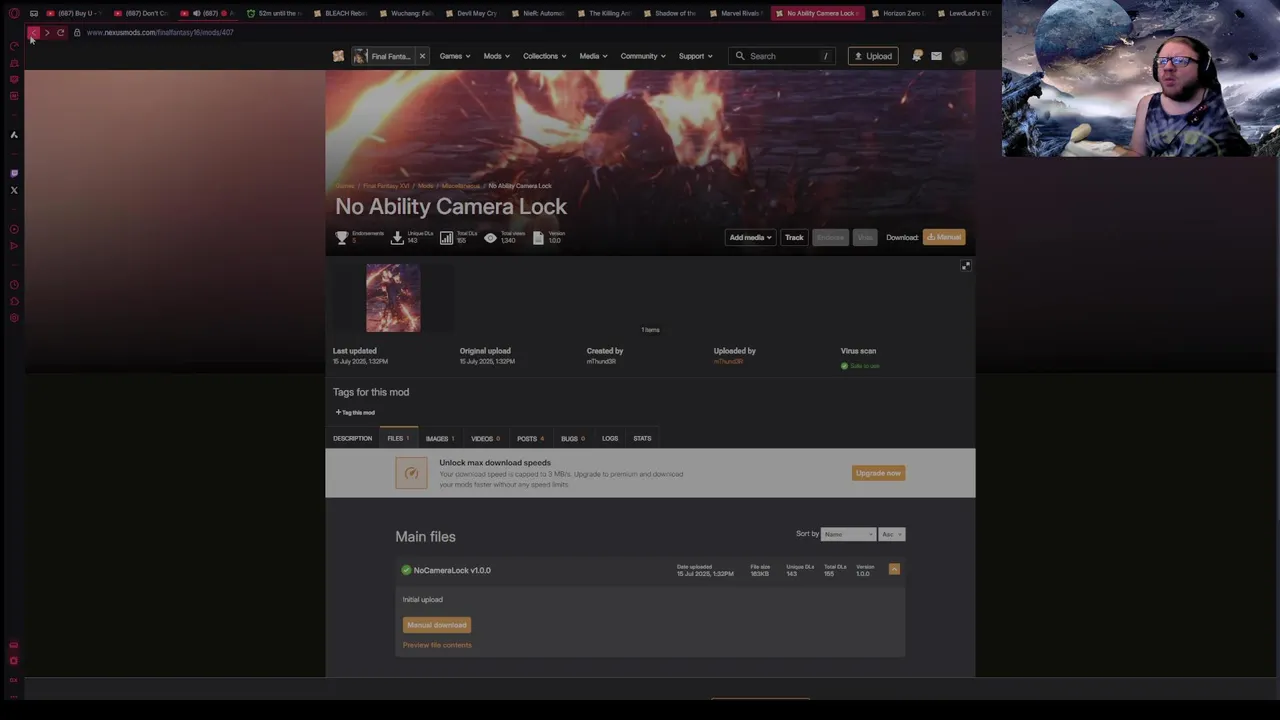
Task: Click the Opera logo menu icon
Action: point(13,13)
